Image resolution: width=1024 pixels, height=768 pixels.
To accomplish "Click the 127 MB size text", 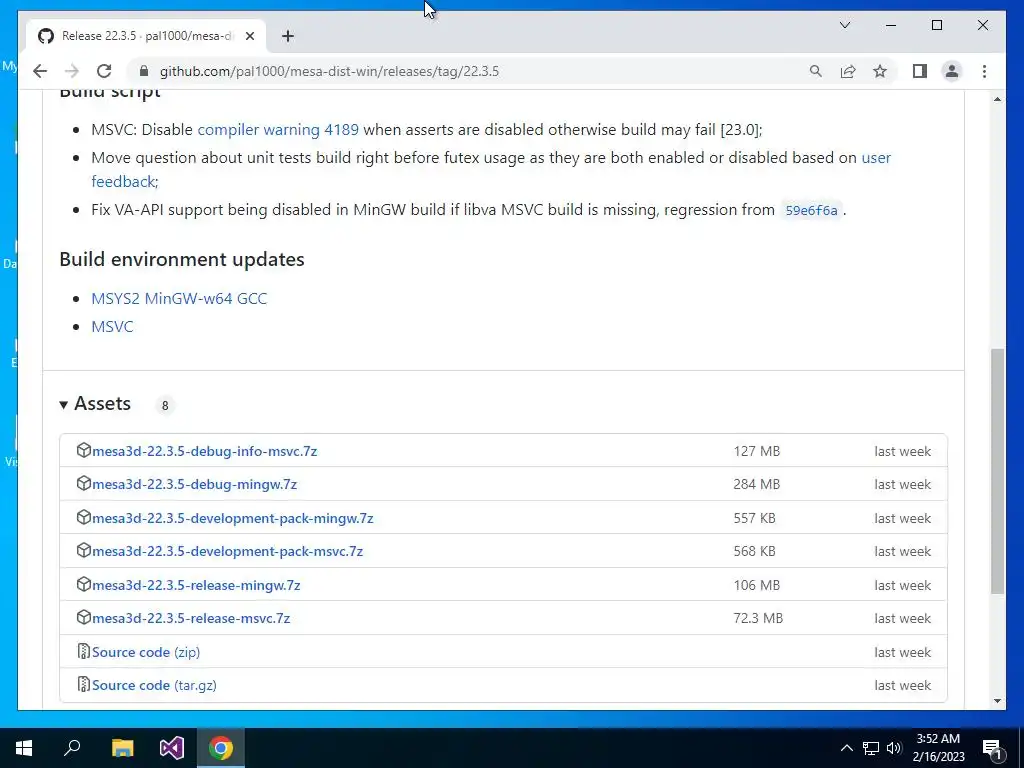I will pos(756,451).
